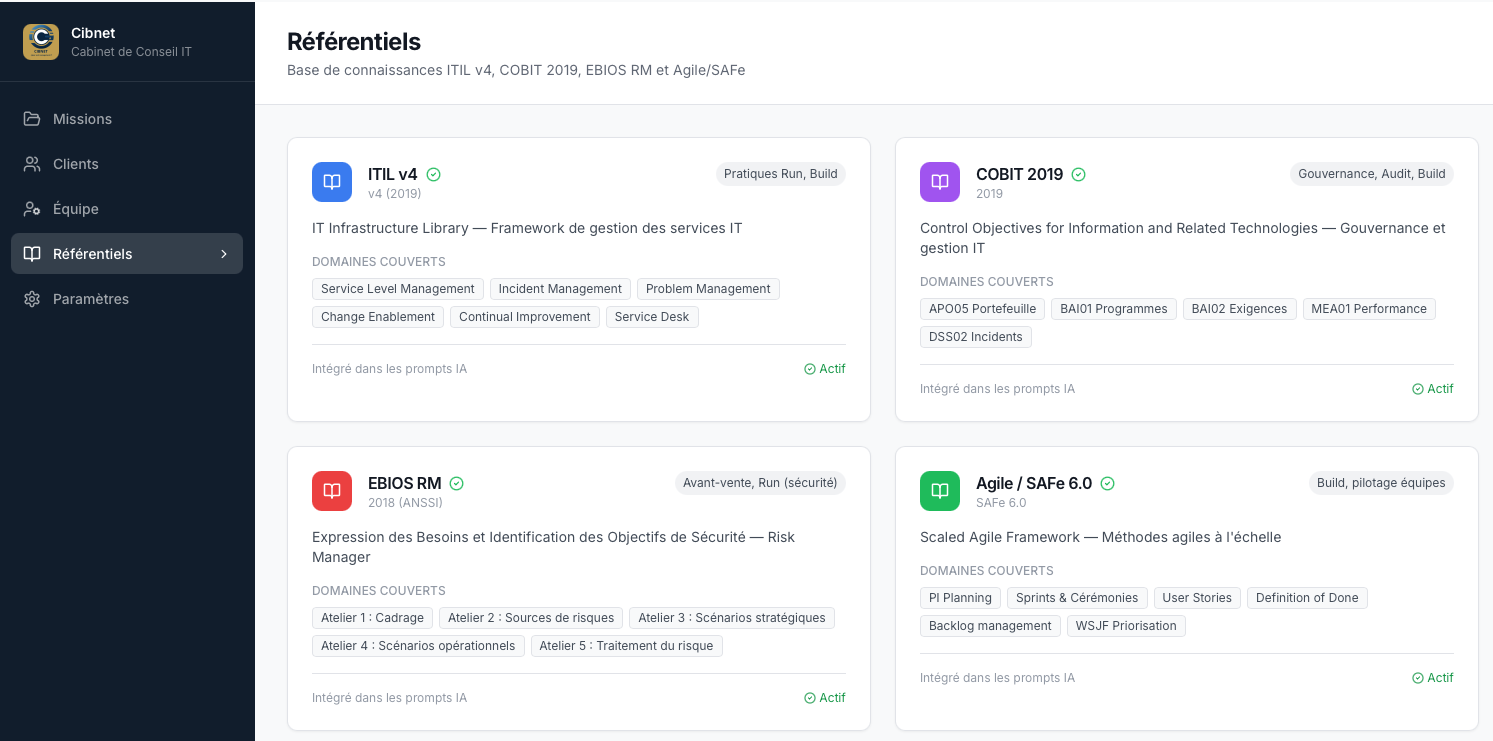Click the Équipe user-gear icon
Screen dimensions: 1493x741
tap(32, 209)
